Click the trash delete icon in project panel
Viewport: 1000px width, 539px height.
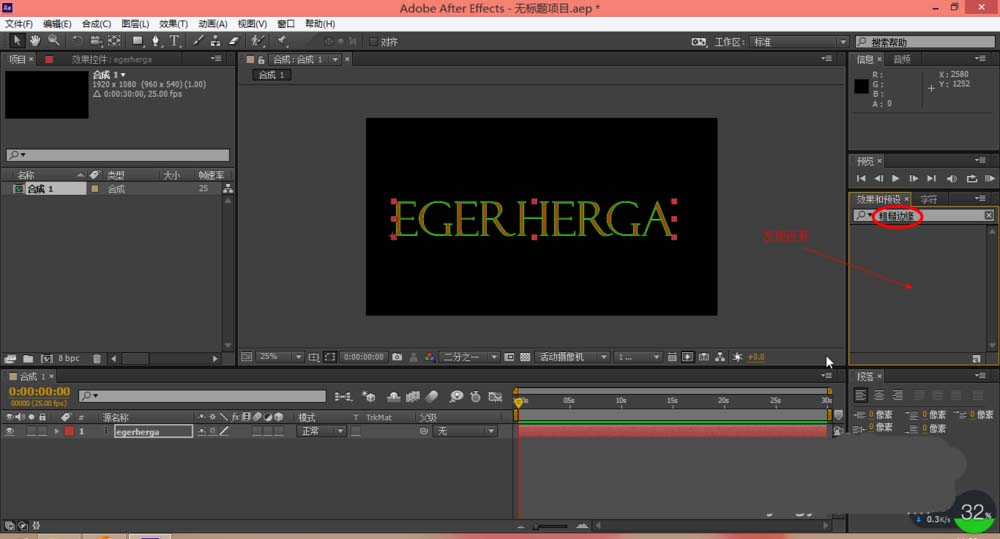click(x=97, y=358)
